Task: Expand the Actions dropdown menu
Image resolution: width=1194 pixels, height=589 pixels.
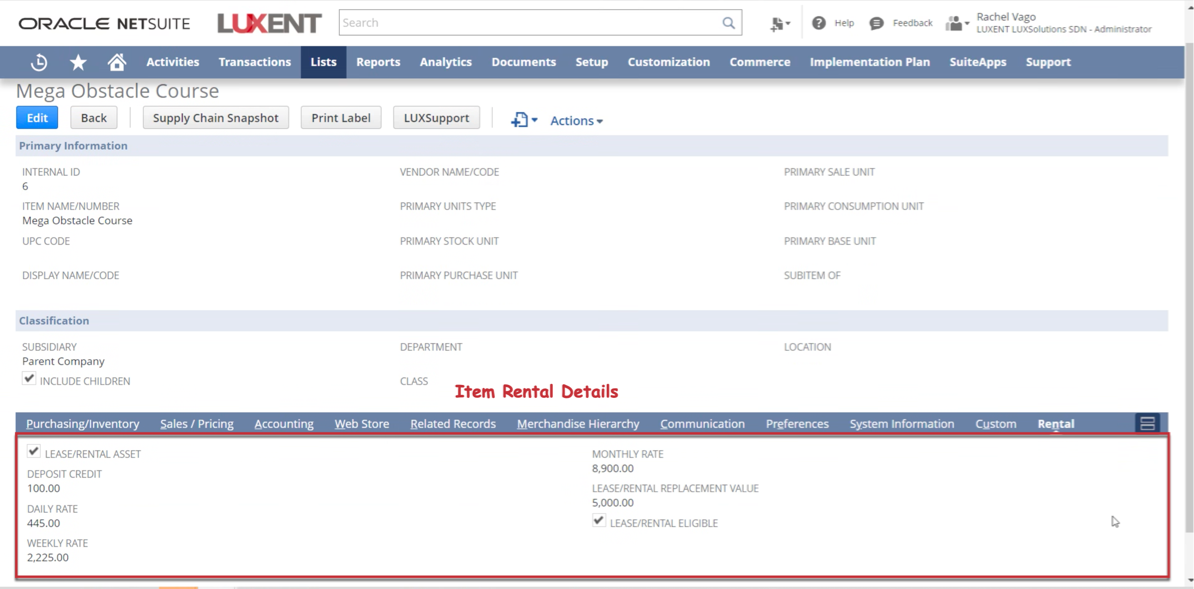Action: point(576,121)
